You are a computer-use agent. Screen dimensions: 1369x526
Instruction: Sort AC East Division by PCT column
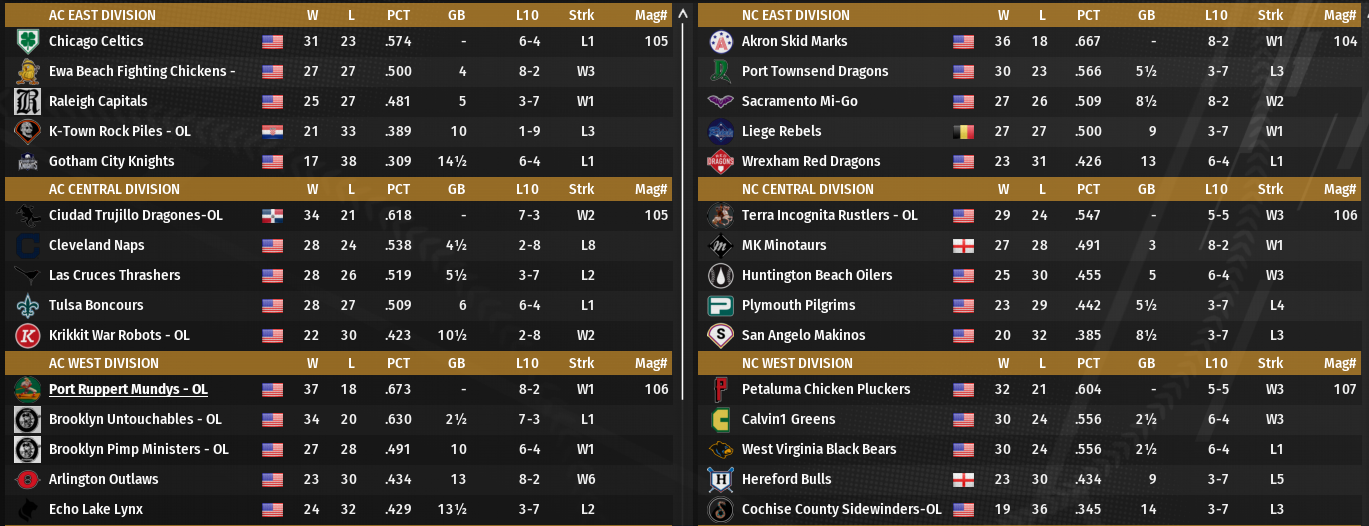(398, 15)
